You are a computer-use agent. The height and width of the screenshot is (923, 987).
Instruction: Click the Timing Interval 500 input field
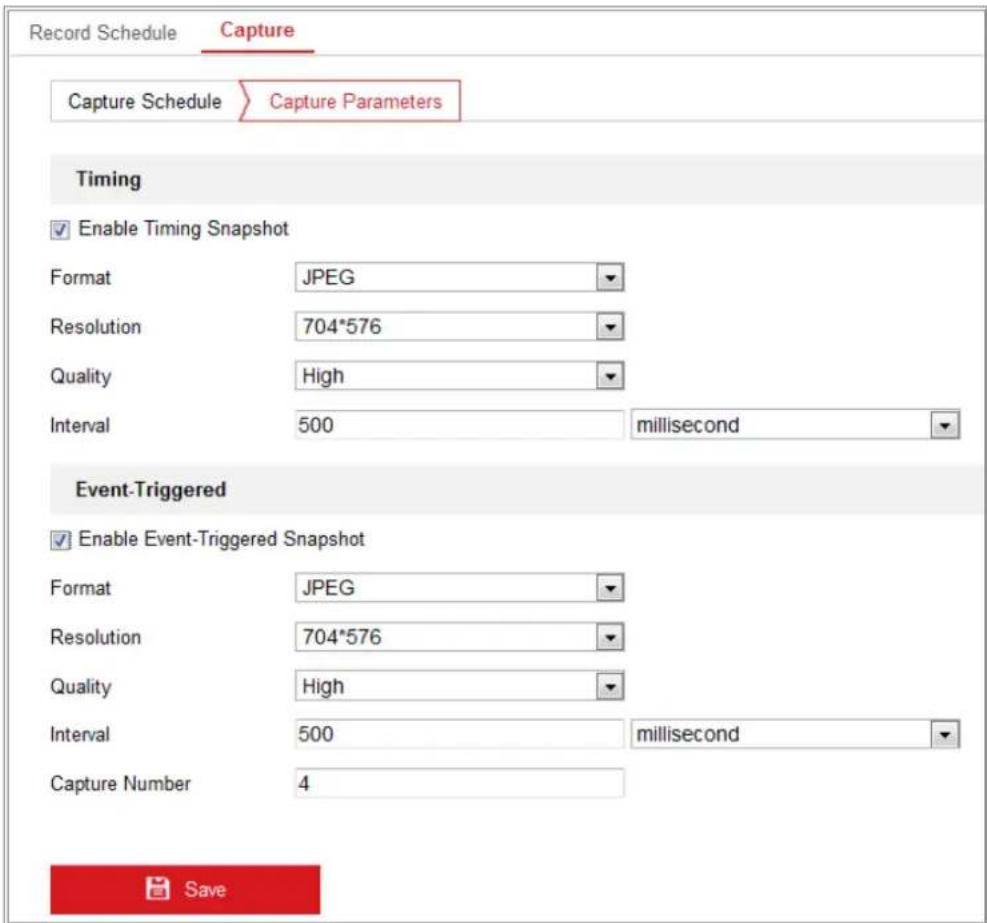pyautogui.click(x=460, y=425)
